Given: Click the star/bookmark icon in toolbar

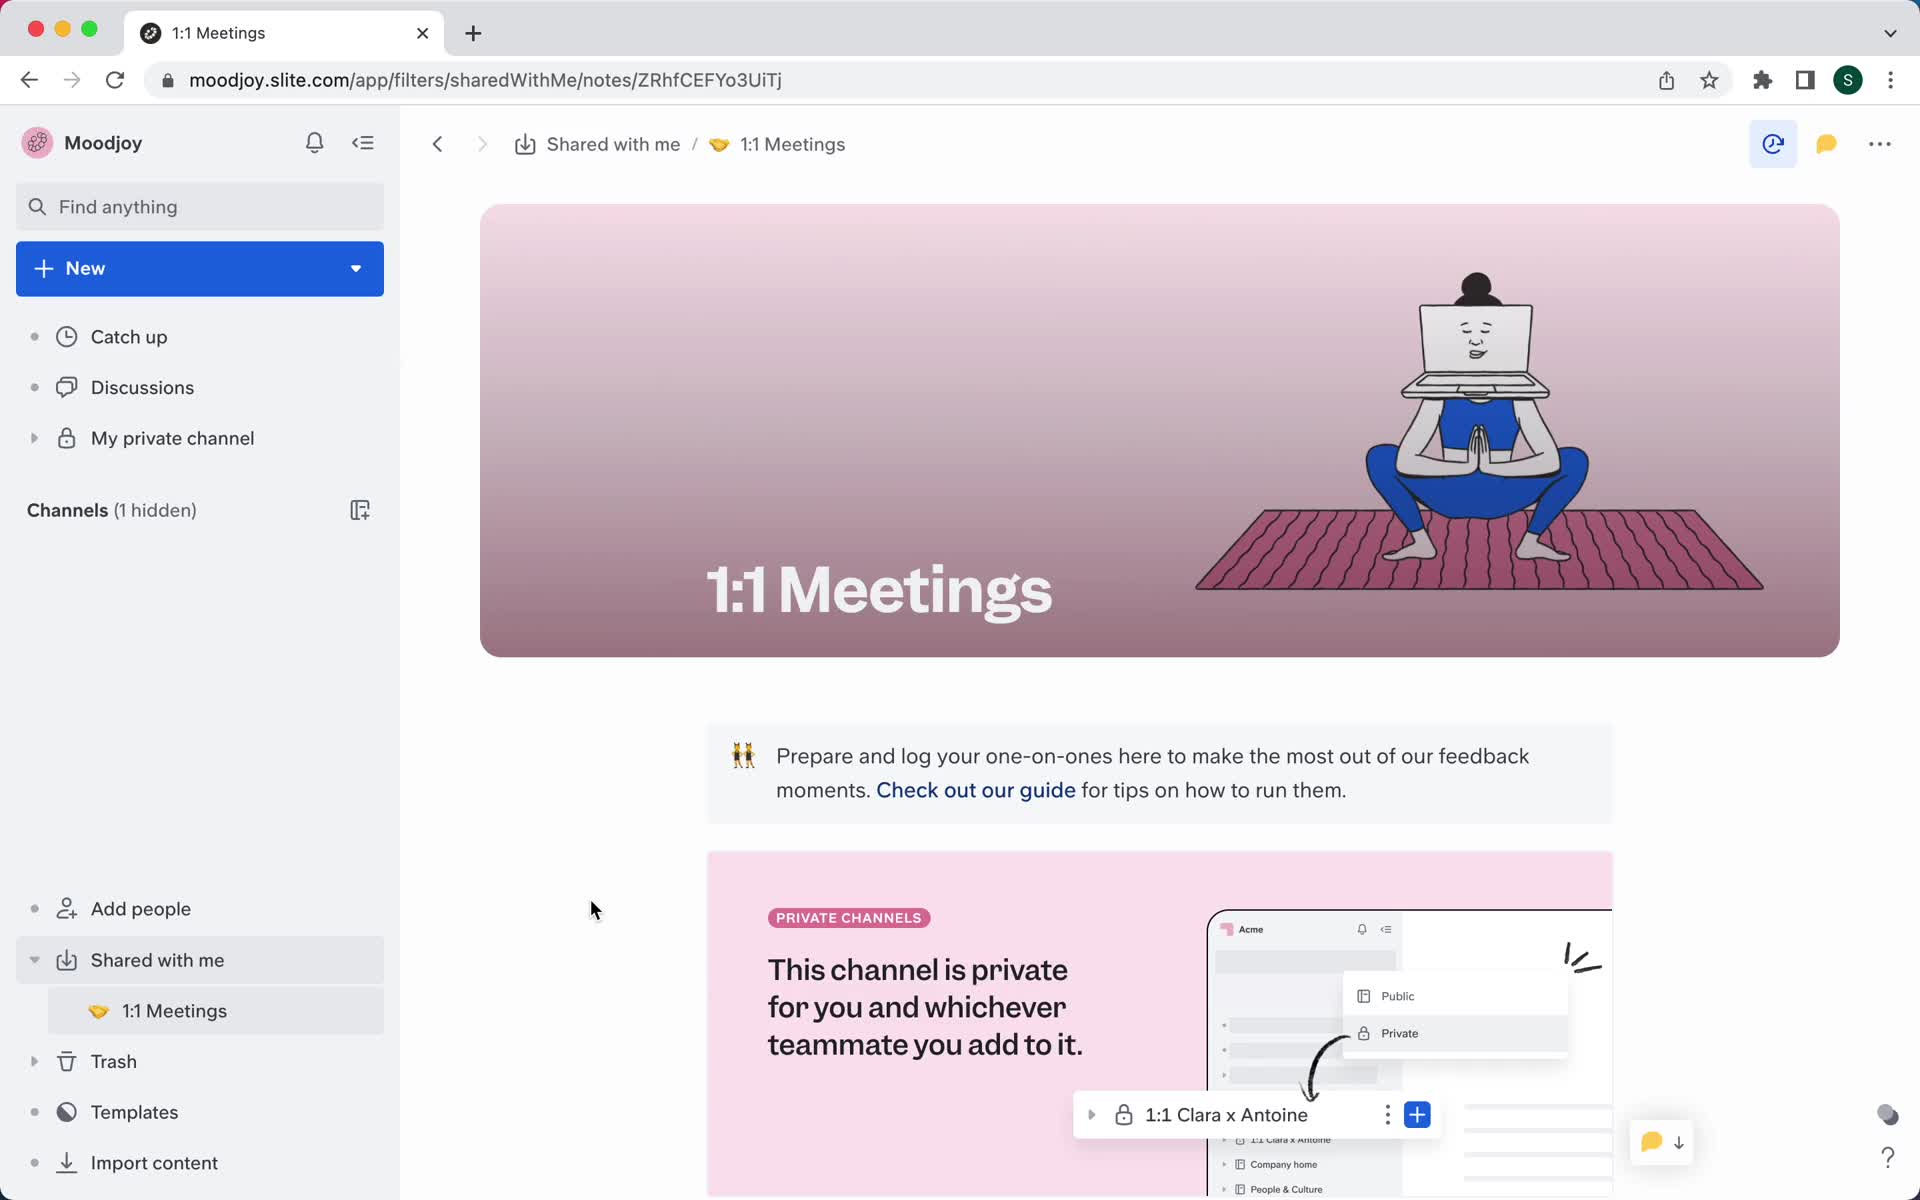Looking at the screenshot, I should pyautogui.click(x=1711, y=79).
